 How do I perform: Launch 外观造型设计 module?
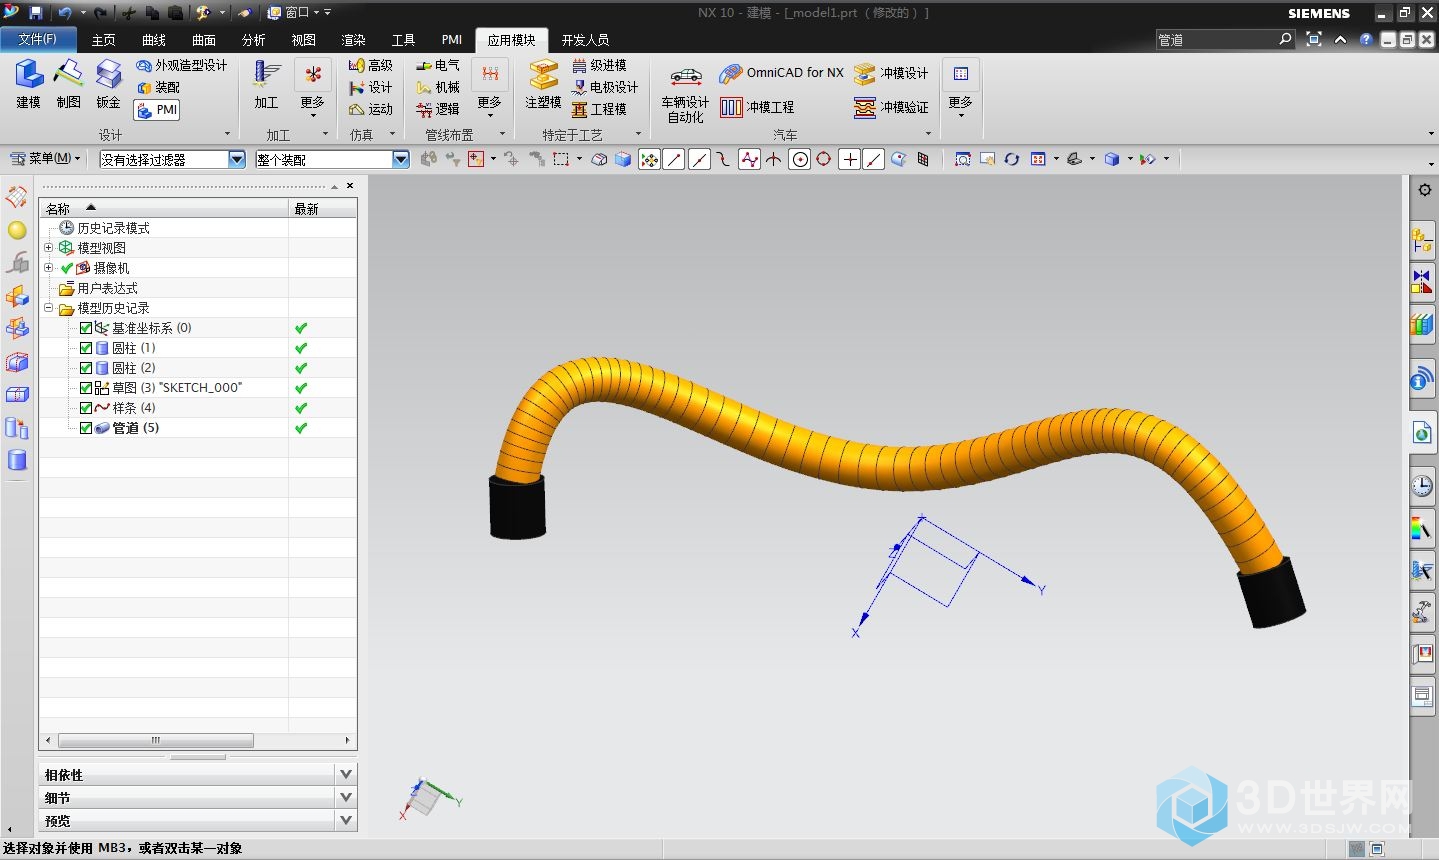tap(182, 65)
